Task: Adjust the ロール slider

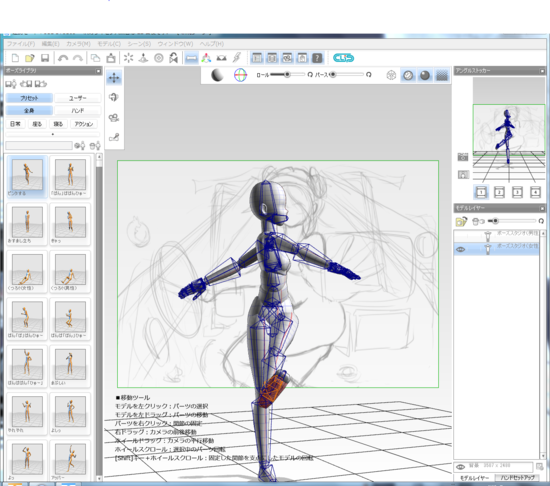Action: pos(287,75)
